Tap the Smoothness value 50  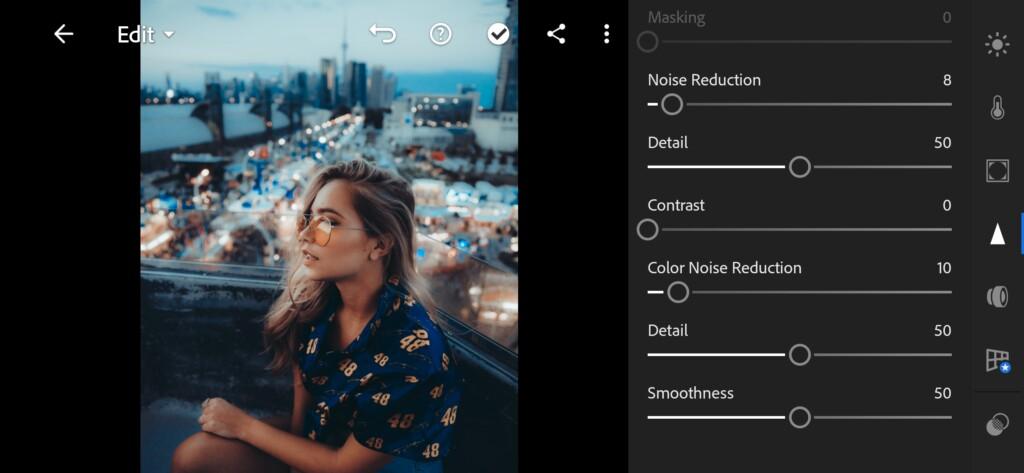click(x=942, y=393)
